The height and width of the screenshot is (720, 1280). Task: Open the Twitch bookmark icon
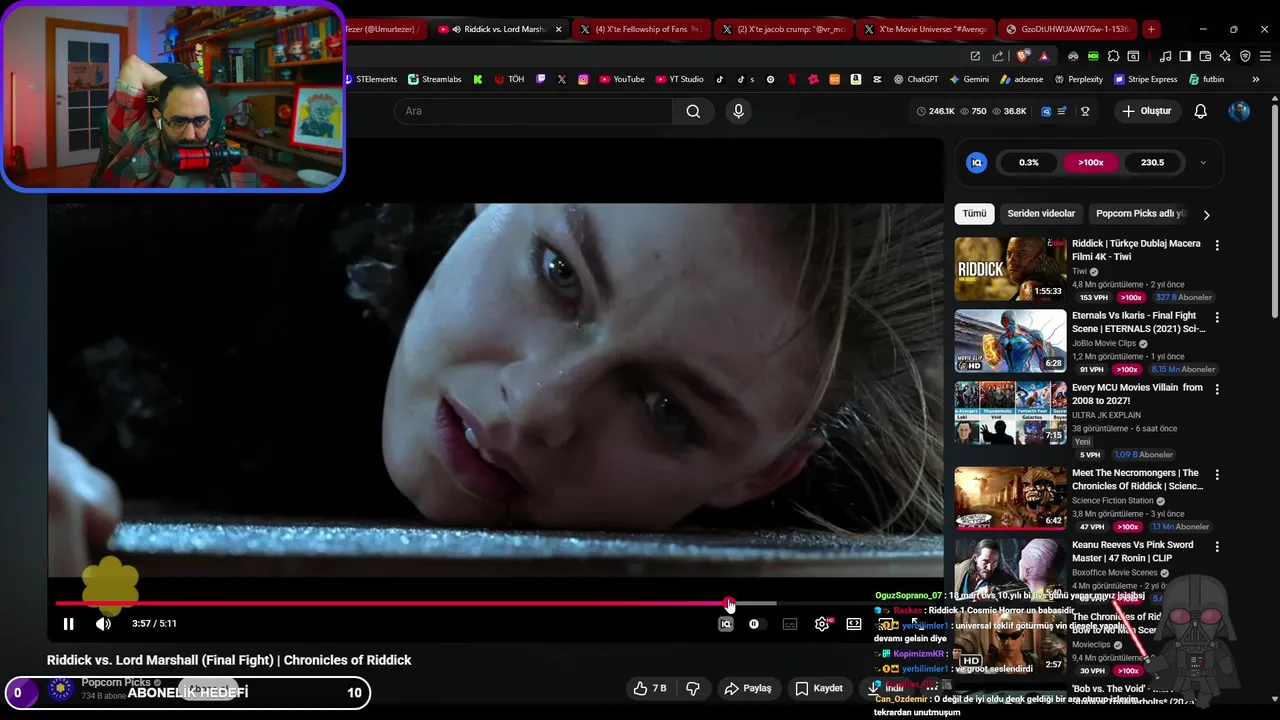(x=541, y=79)
